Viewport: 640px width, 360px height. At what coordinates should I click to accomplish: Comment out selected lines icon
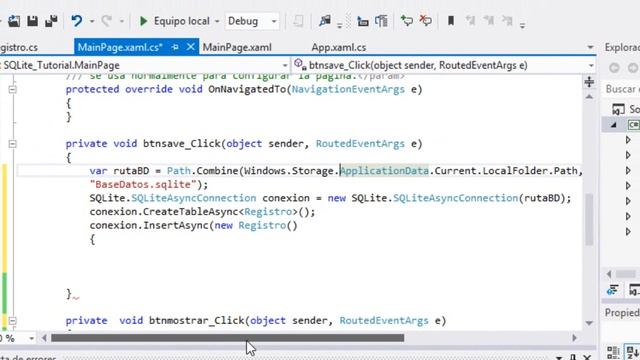point(407,21)
